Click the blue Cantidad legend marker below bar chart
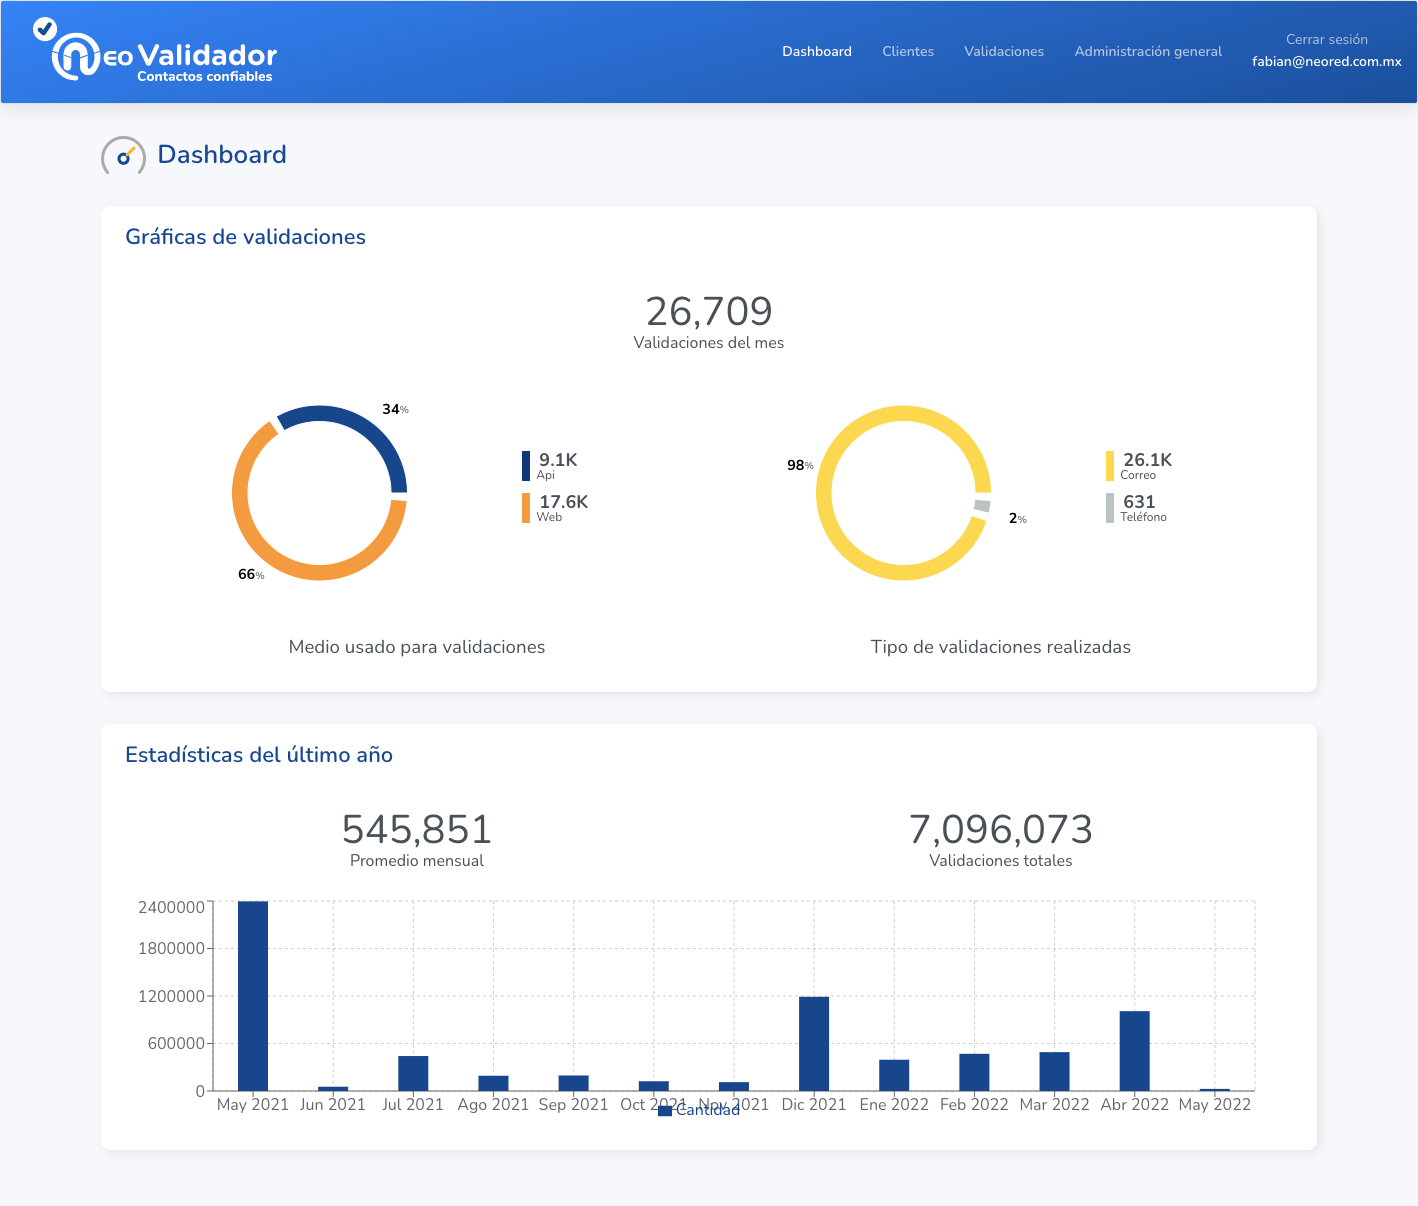The image size is (1418, 1206). point(664,1110)
